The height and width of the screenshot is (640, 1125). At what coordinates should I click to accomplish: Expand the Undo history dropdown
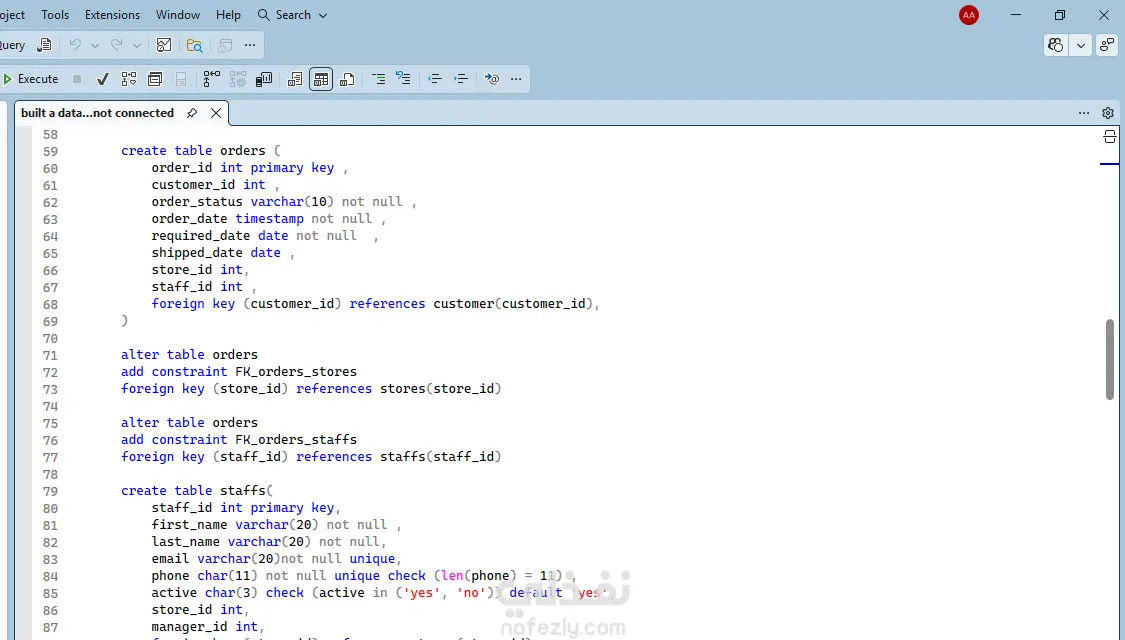(x=95, y=45)
